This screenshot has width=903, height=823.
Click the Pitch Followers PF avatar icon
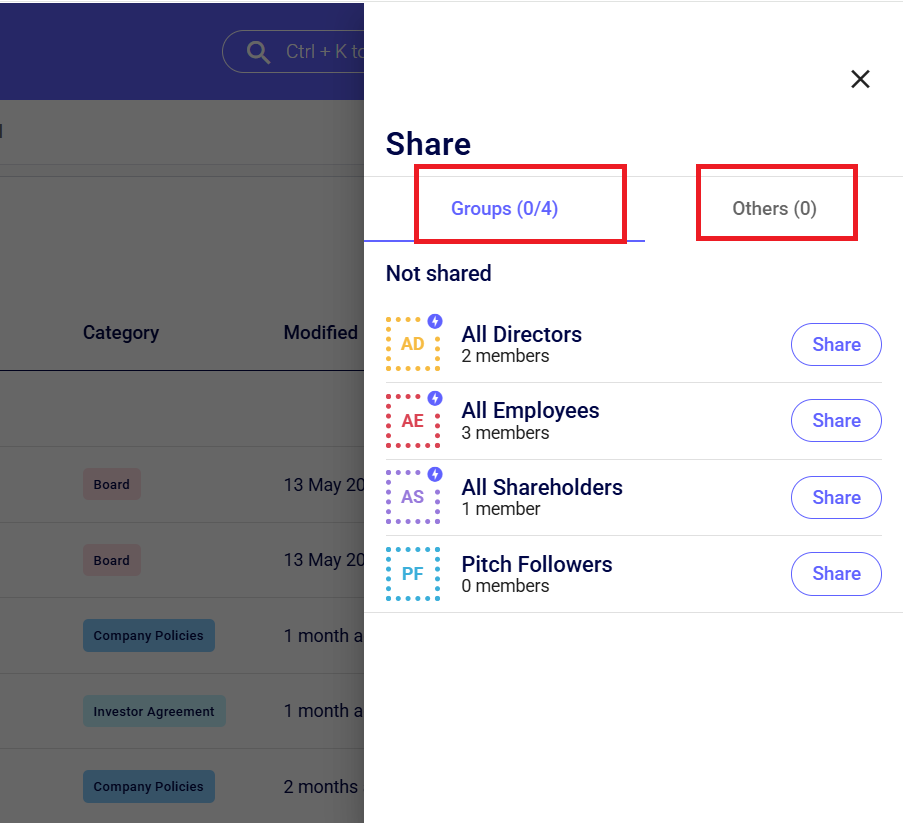(x=413, y=574)
